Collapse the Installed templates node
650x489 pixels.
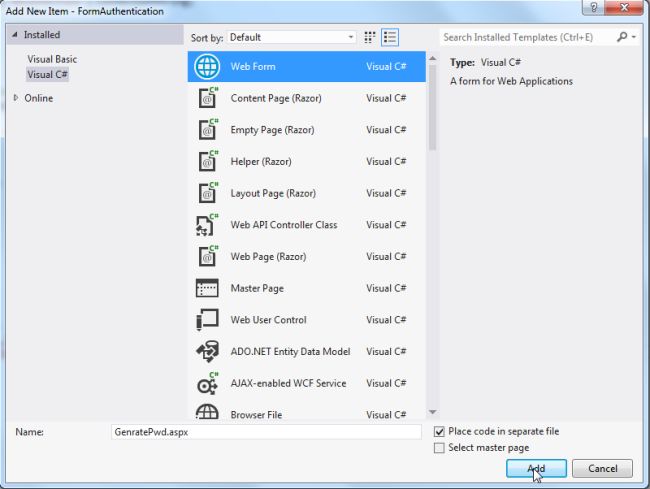pyautogui.click(x=15, y=35)
